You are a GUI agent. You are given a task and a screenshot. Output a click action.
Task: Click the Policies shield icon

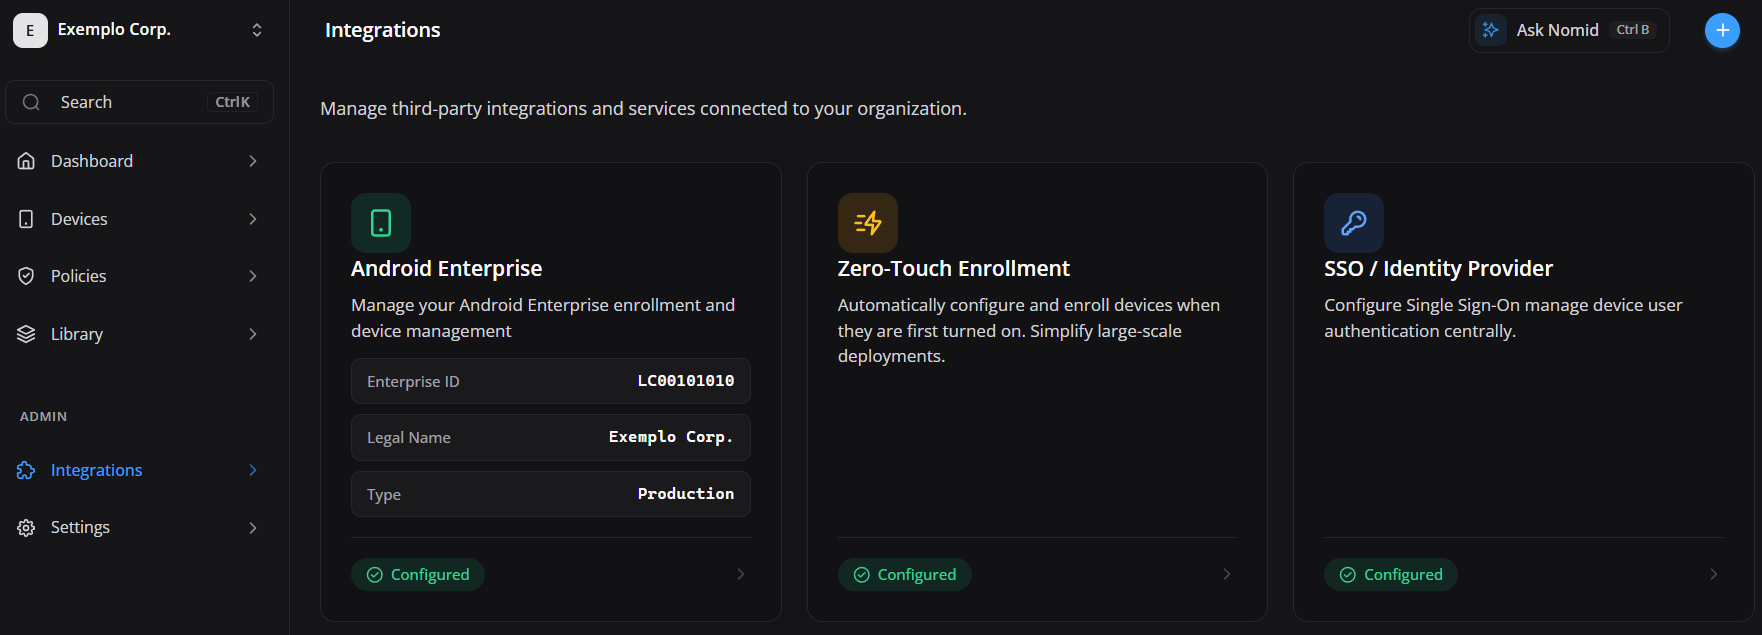click(27, 276)
